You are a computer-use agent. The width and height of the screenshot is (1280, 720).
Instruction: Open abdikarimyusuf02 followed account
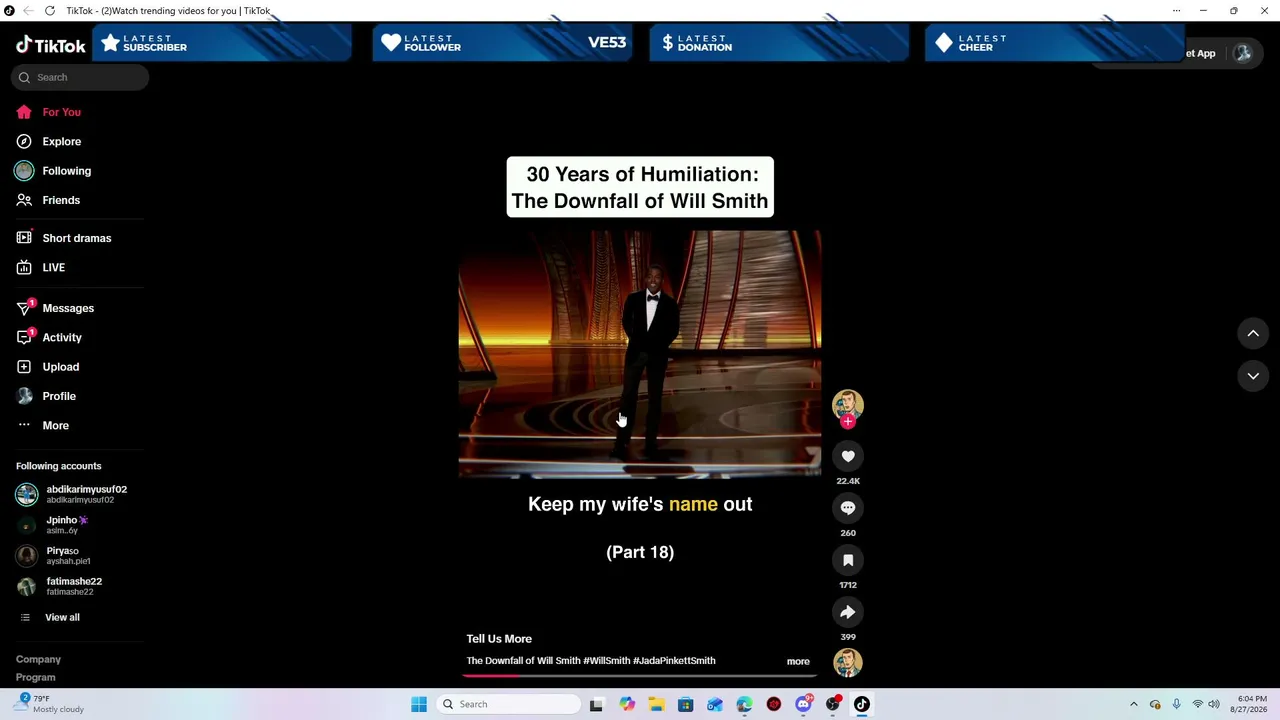(72, 494)
